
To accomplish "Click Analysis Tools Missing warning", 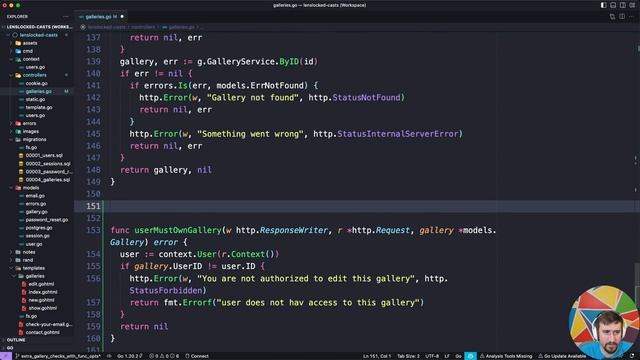I will tap(506, 356).
